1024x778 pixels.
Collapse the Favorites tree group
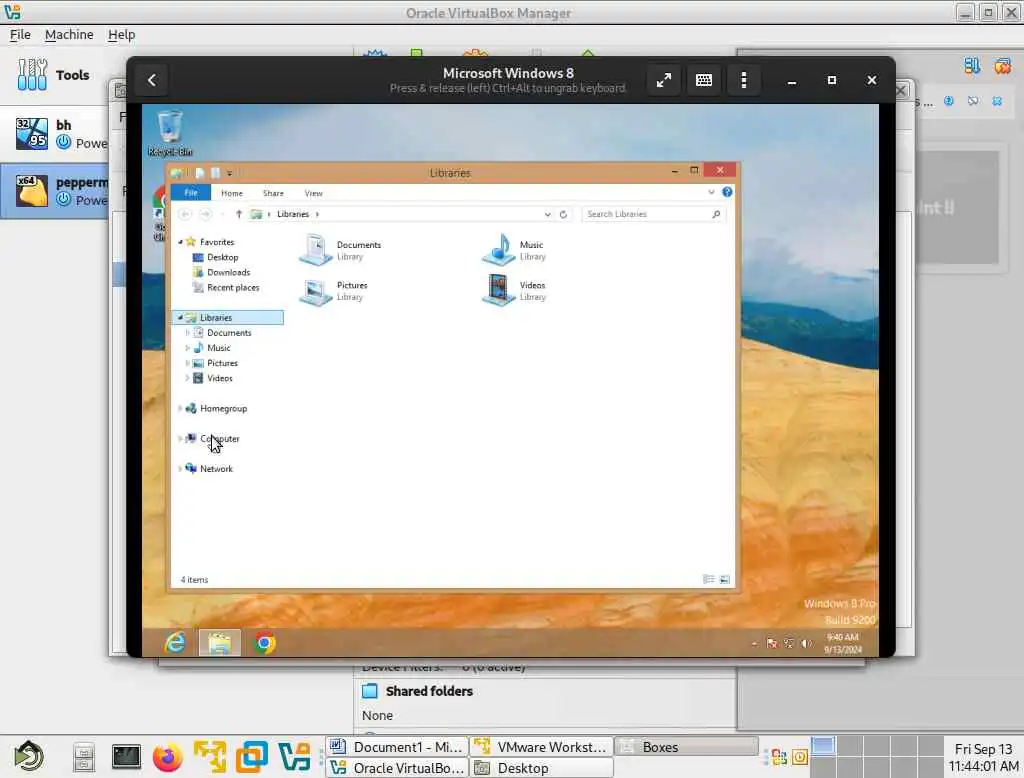(x=180, y=242)
